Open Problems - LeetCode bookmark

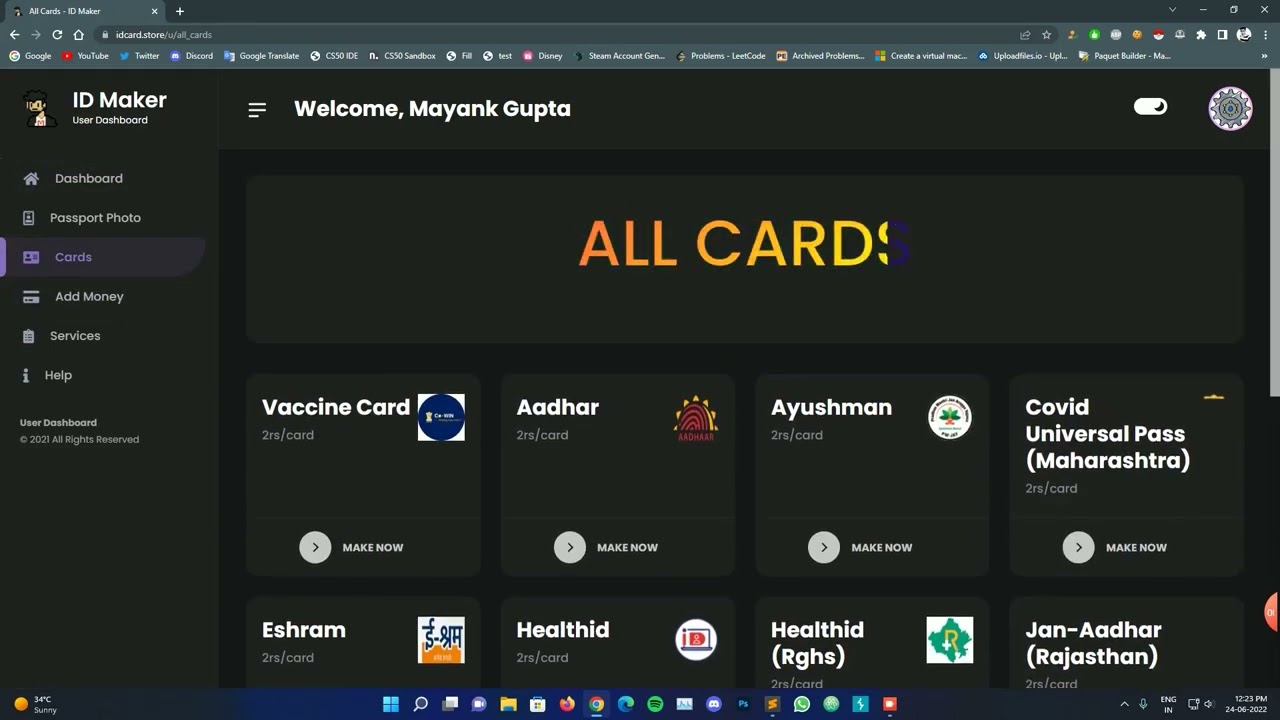[720, 56]
